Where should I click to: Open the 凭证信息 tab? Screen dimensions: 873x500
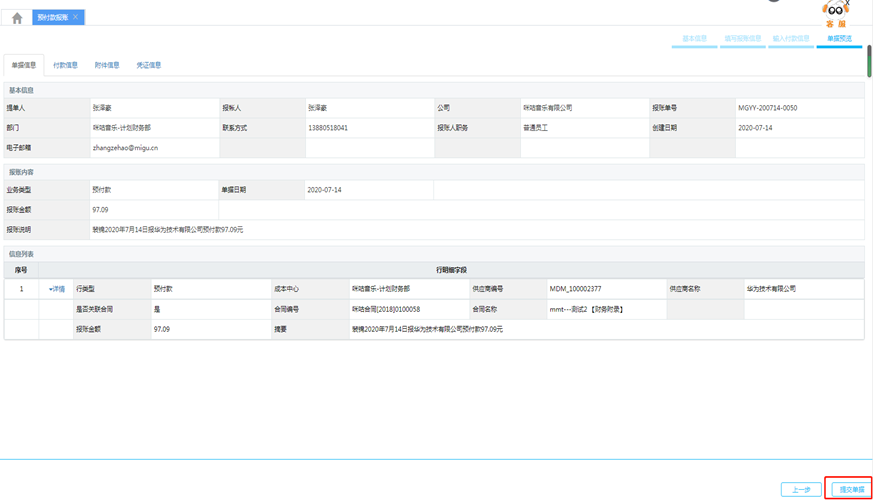click(149, 65)
